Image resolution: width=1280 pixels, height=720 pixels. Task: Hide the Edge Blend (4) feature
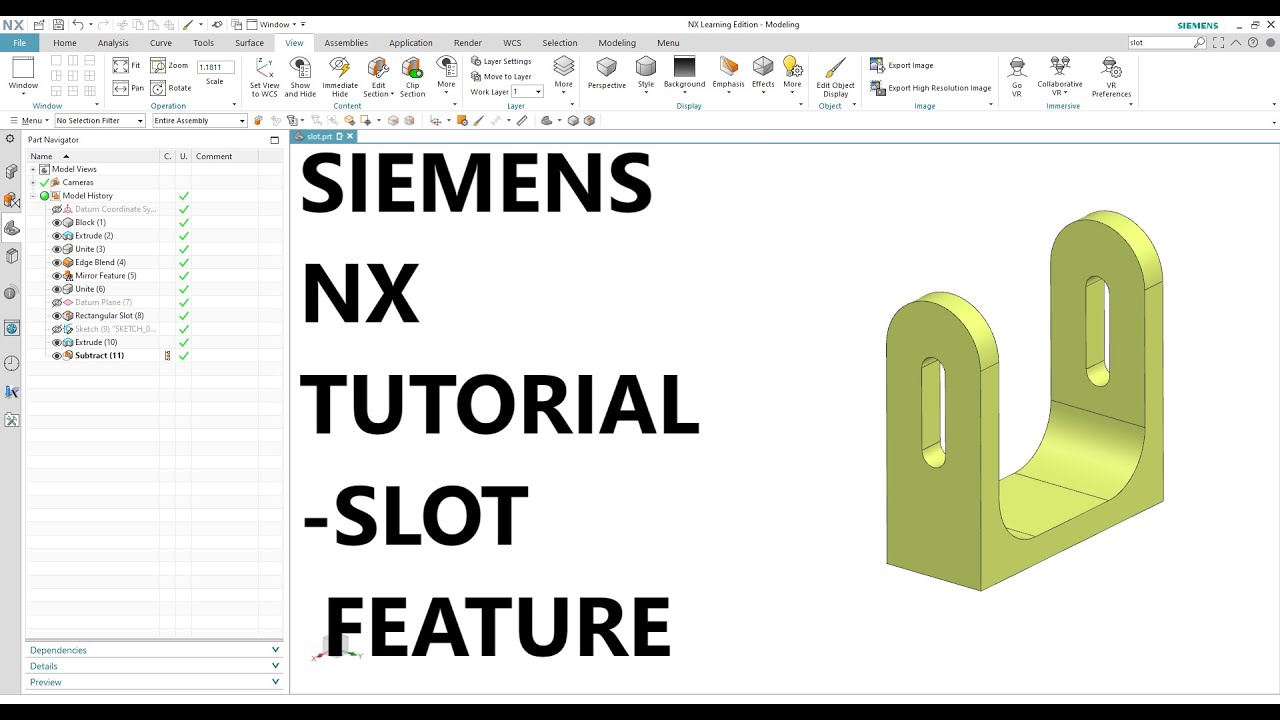pyautogui.click(x=56, y=262)
